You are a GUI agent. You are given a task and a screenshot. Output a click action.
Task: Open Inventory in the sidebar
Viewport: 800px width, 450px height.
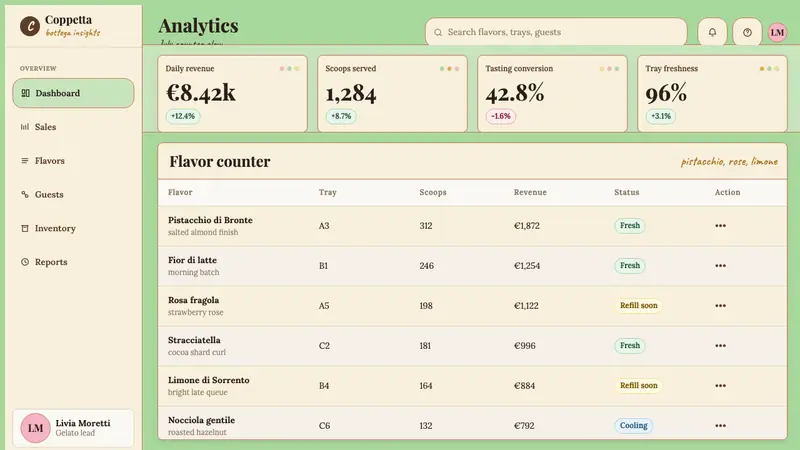click(73, 228)
